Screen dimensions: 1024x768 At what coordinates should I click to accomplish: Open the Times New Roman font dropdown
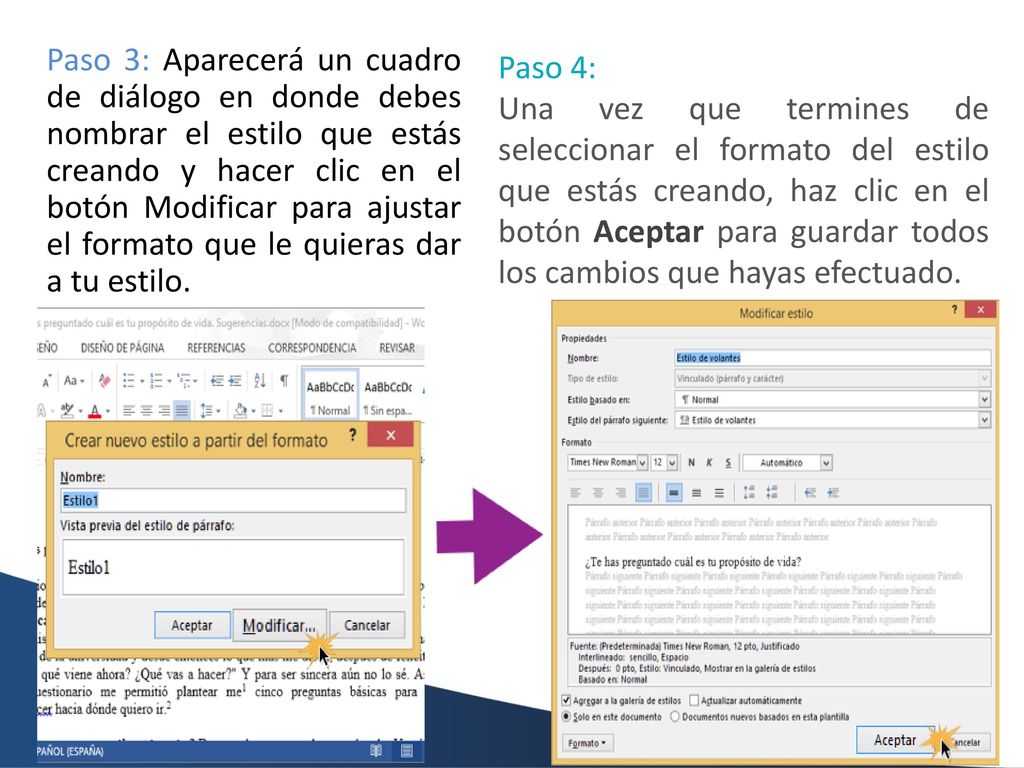[643, 462]
